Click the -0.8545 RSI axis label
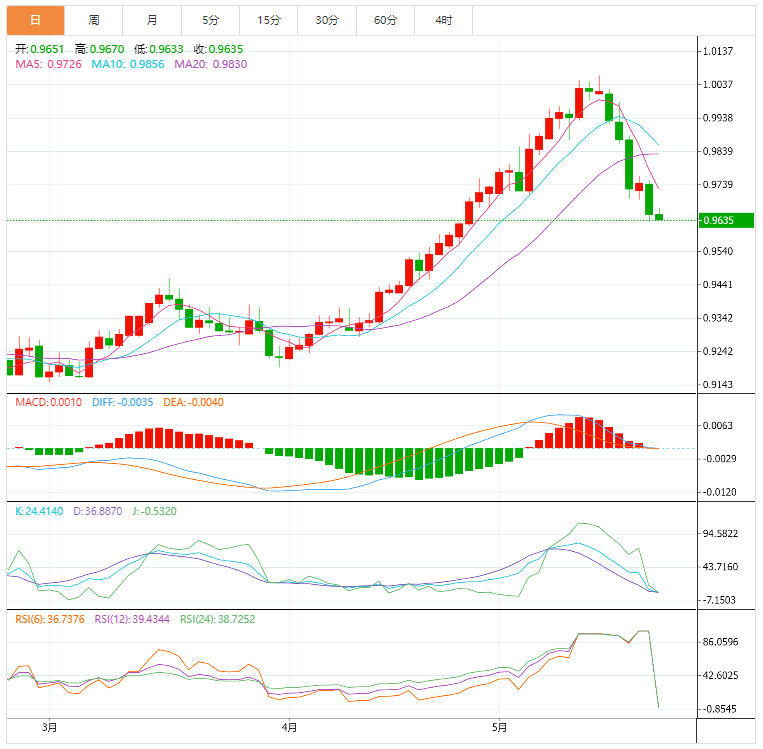 (x=720, y=710)
